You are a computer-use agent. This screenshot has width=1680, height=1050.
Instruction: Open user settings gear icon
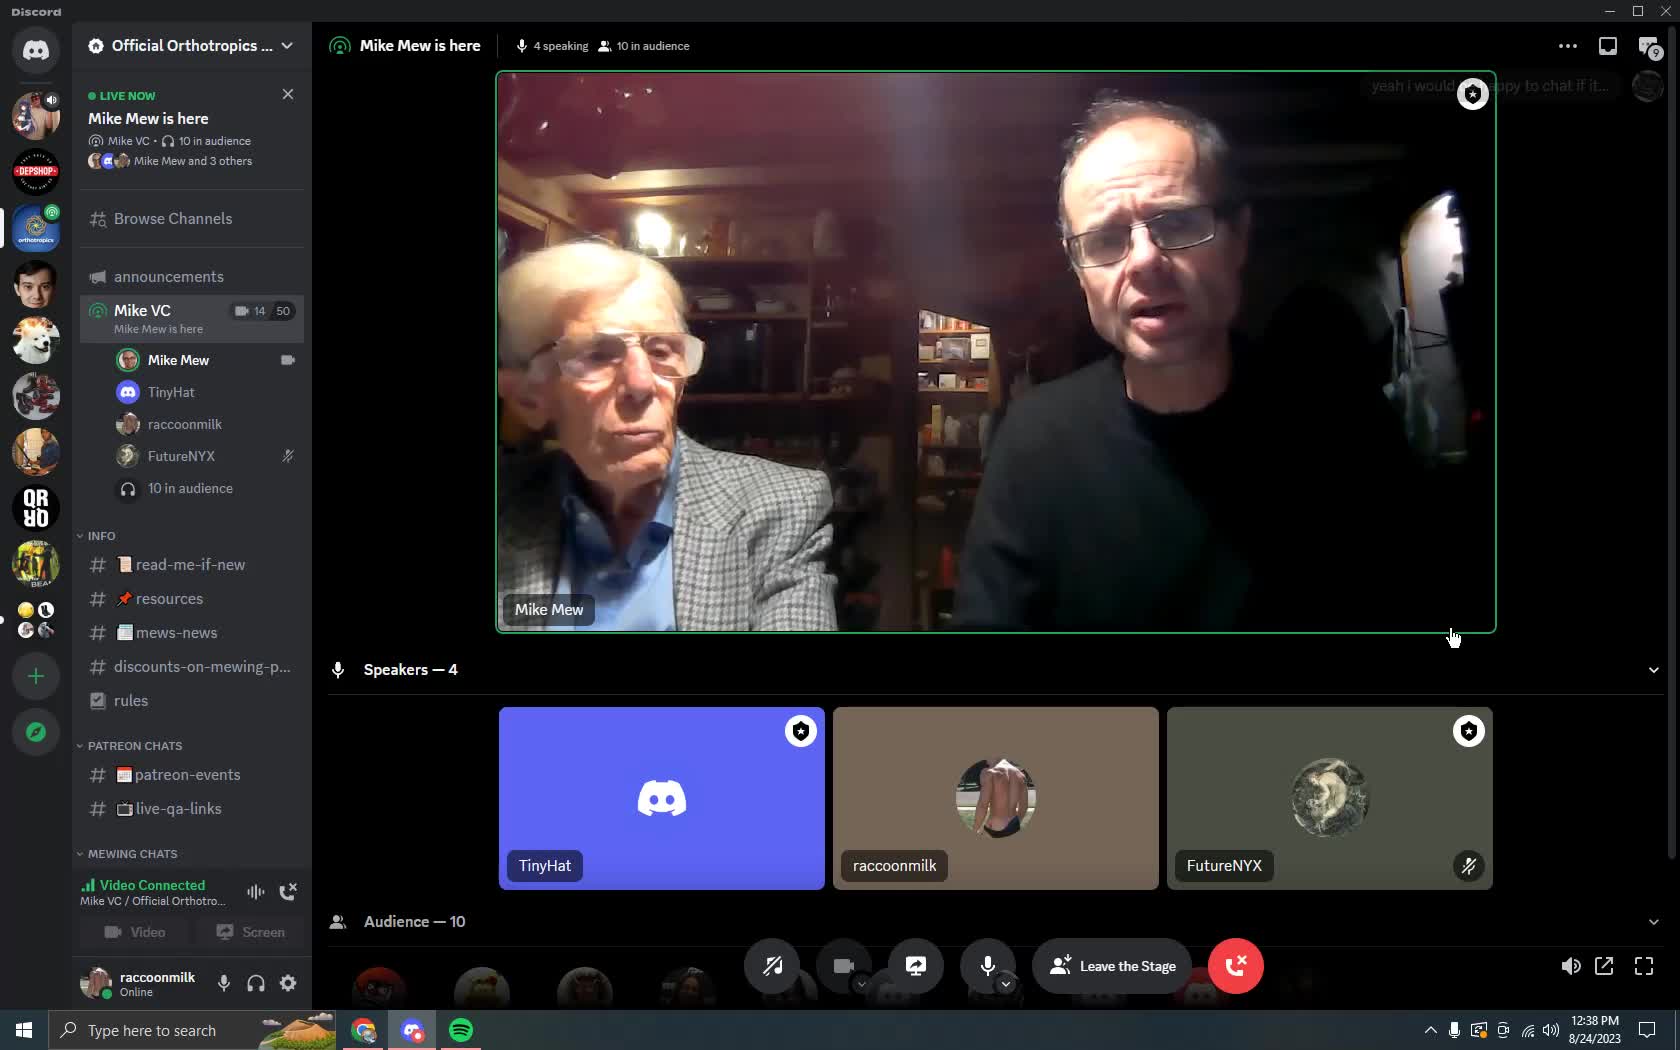tap(288, 983)
